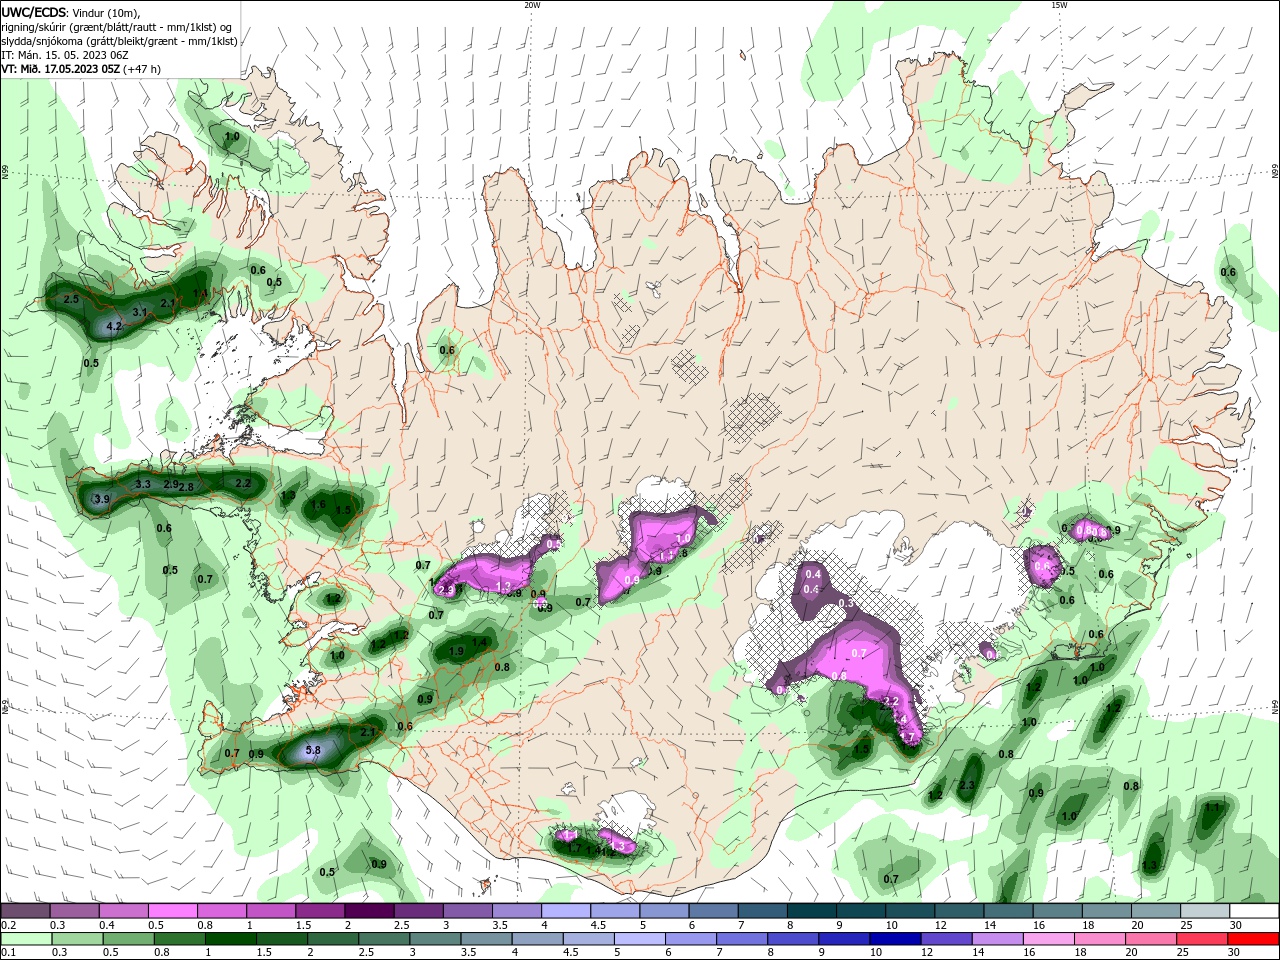Pick the dark teal 9–10 swatch in the upper legend
This screenshot has width=1280, height=960.
[860, 911]
